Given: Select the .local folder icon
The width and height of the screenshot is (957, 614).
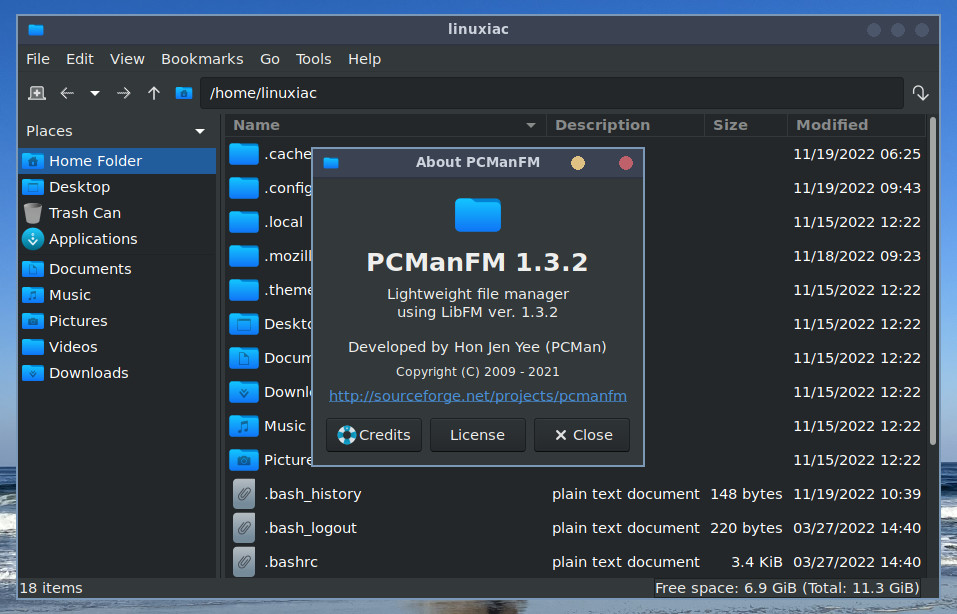Looking at the screenshot, I should click(244, 222).
